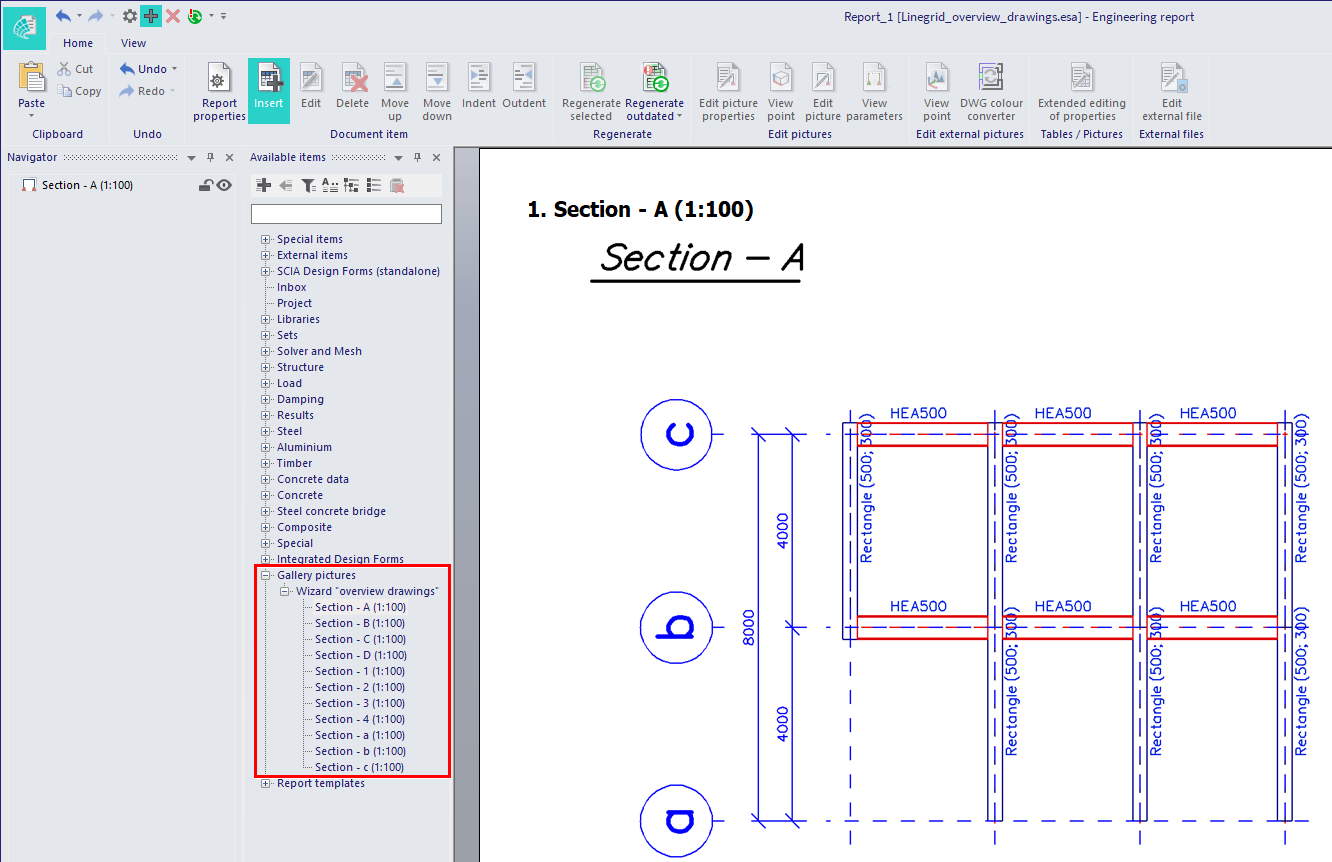Click the Available items search field
1332x862 pixels.
pos(346,214)
